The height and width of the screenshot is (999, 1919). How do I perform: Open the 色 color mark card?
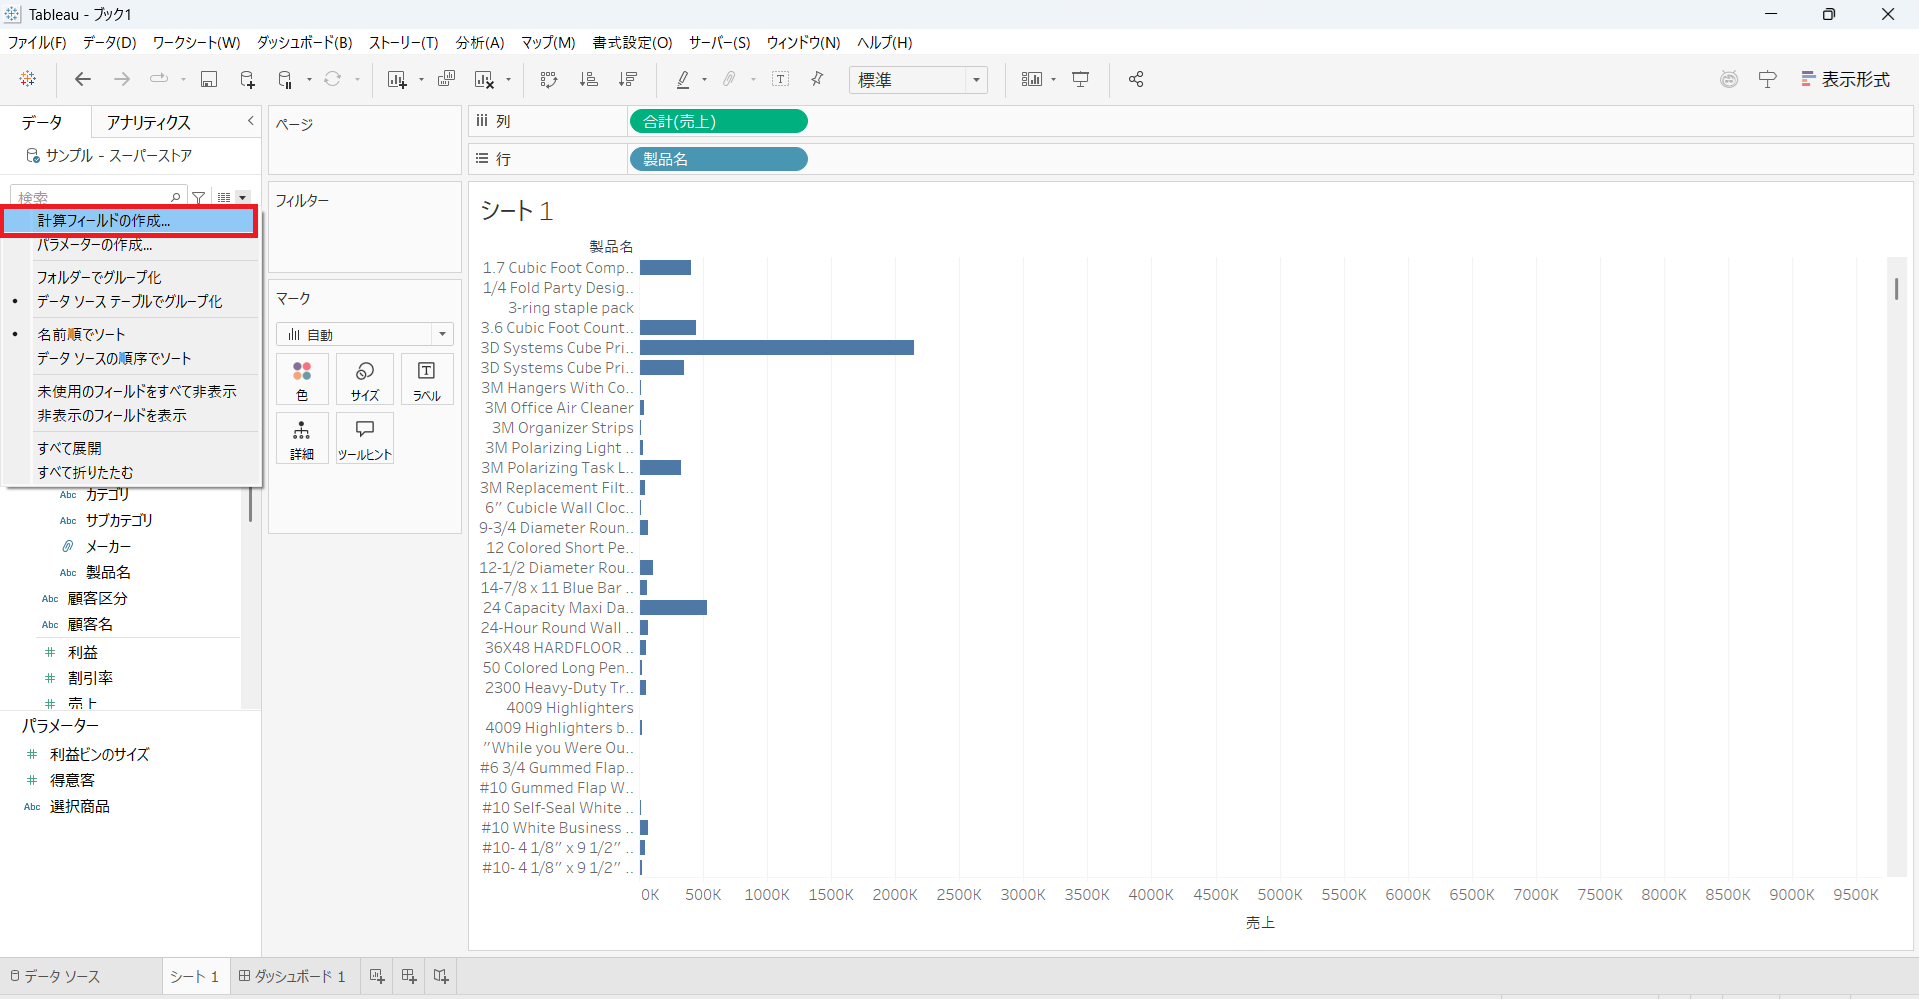click(302, 380)
